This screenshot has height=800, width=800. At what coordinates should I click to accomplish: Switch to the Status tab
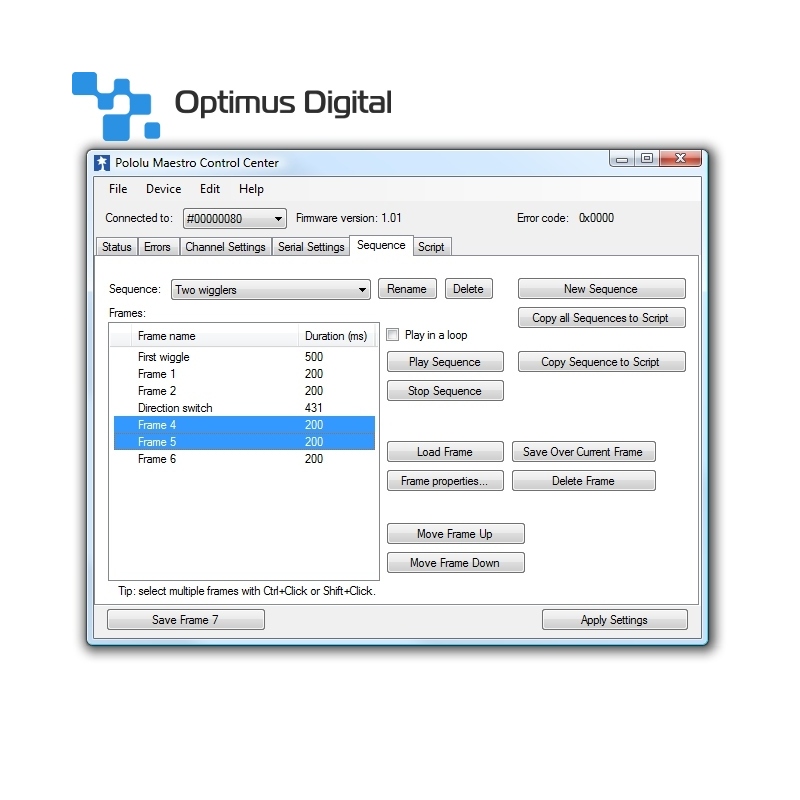pyautogui.click(x=117, y=247)
